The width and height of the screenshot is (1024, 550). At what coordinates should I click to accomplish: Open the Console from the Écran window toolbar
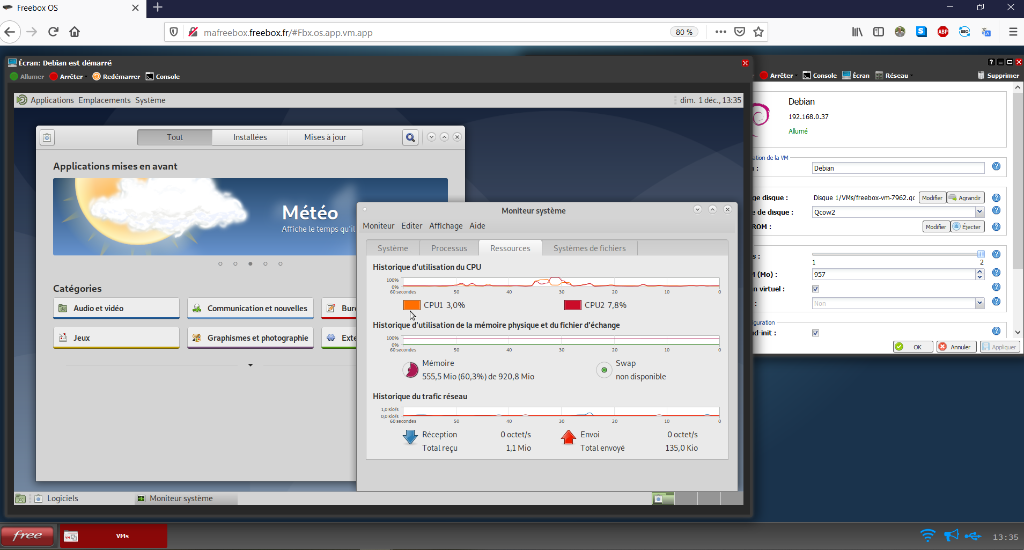point(162,76)
